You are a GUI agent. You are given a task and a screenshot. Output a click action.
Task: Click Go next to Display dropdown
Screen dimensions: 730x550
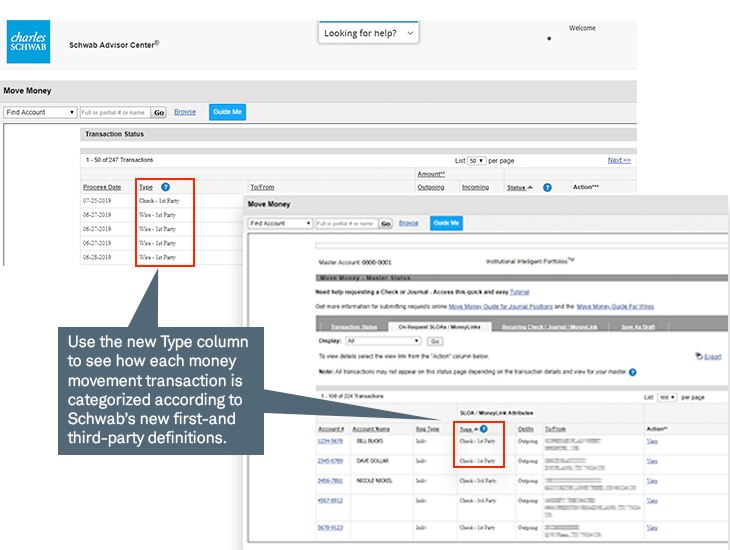pos(435,341)
